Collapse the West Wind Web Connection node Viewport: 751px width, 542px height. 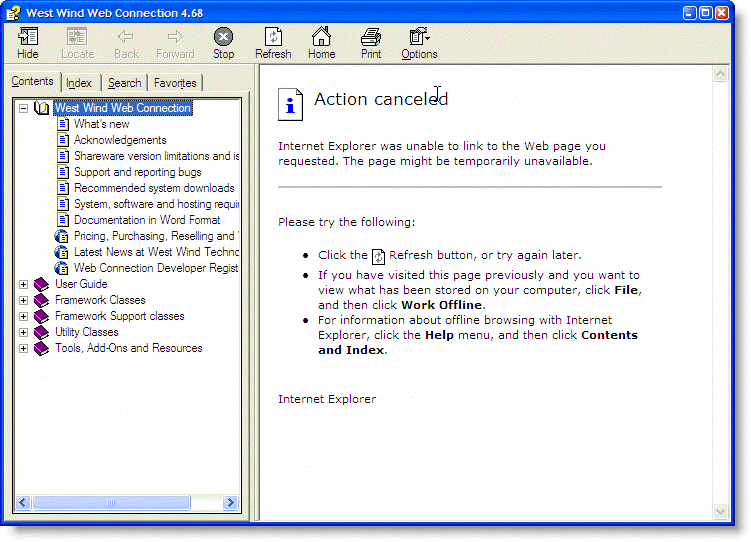24,108
